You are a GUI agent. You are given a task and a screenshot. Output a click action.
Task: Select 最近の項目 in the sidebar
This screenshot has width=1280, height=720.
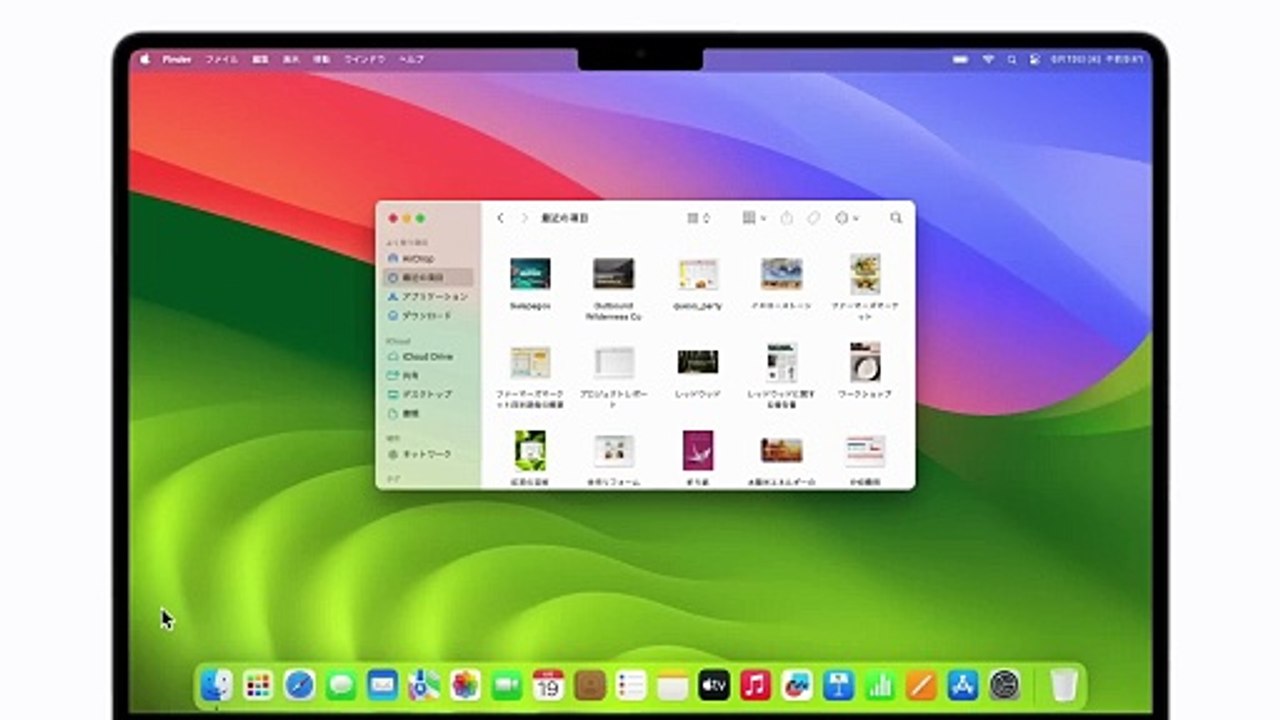pos(428,278)
